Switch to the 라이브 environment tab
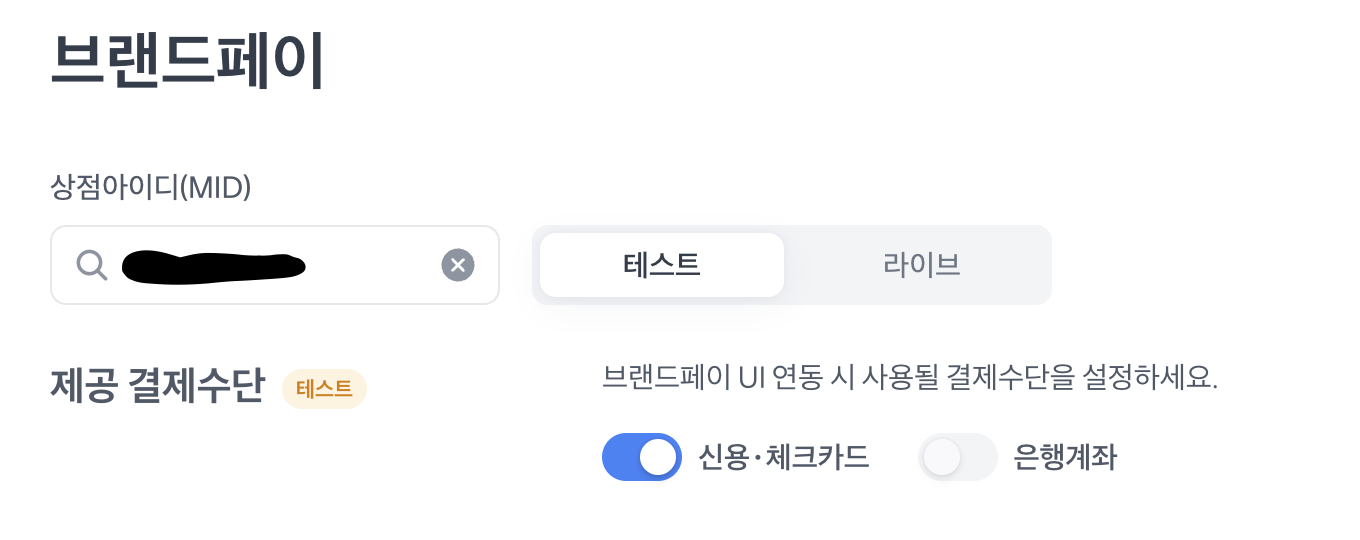The image size is (1360, 540). click(x=921, y=265)
